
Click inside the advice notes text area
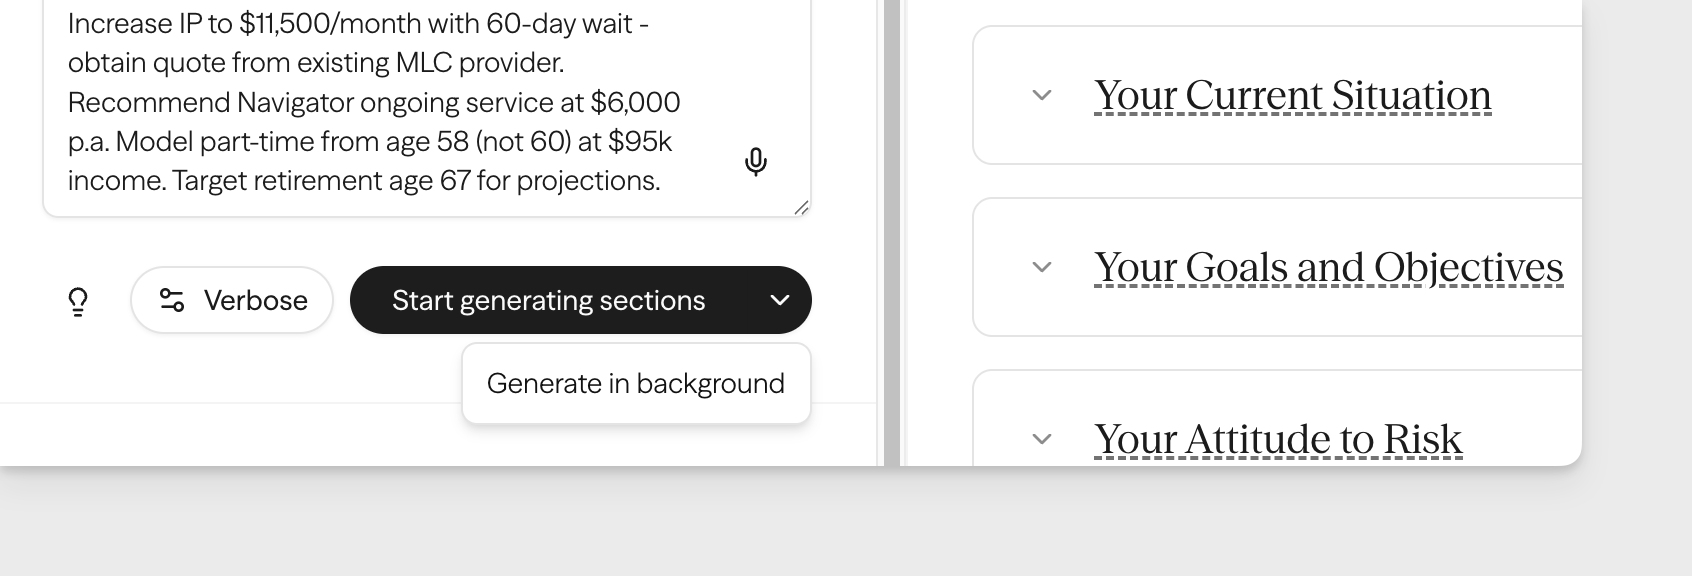tap(400, 100)
